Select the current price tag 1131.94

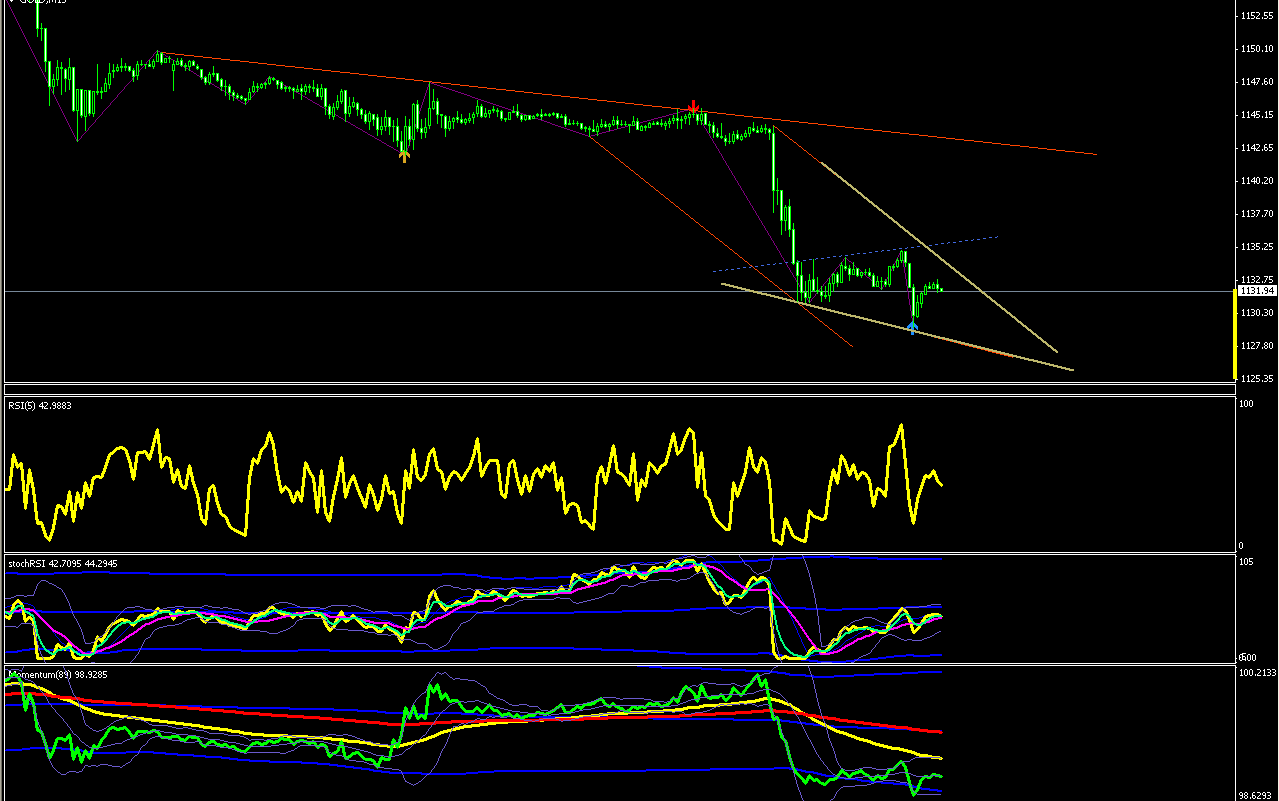tap(1256, 291)
